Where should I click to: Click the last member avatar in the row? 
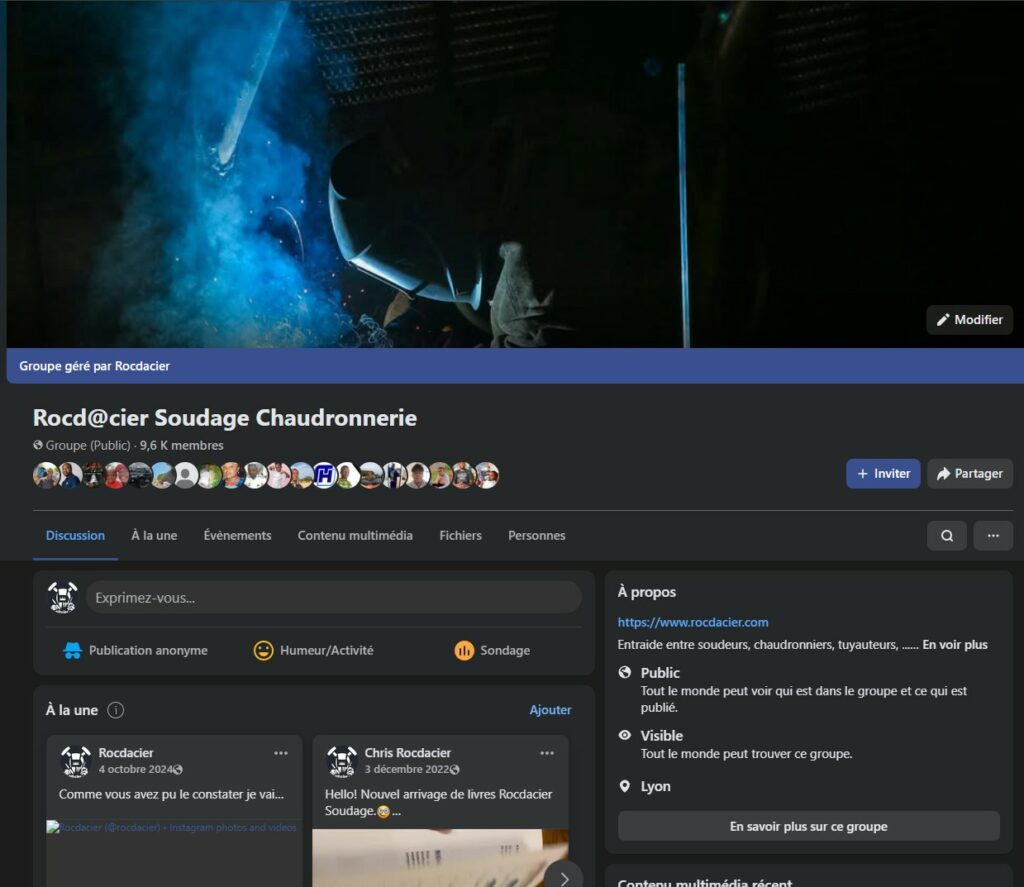(x=487, y=475)
